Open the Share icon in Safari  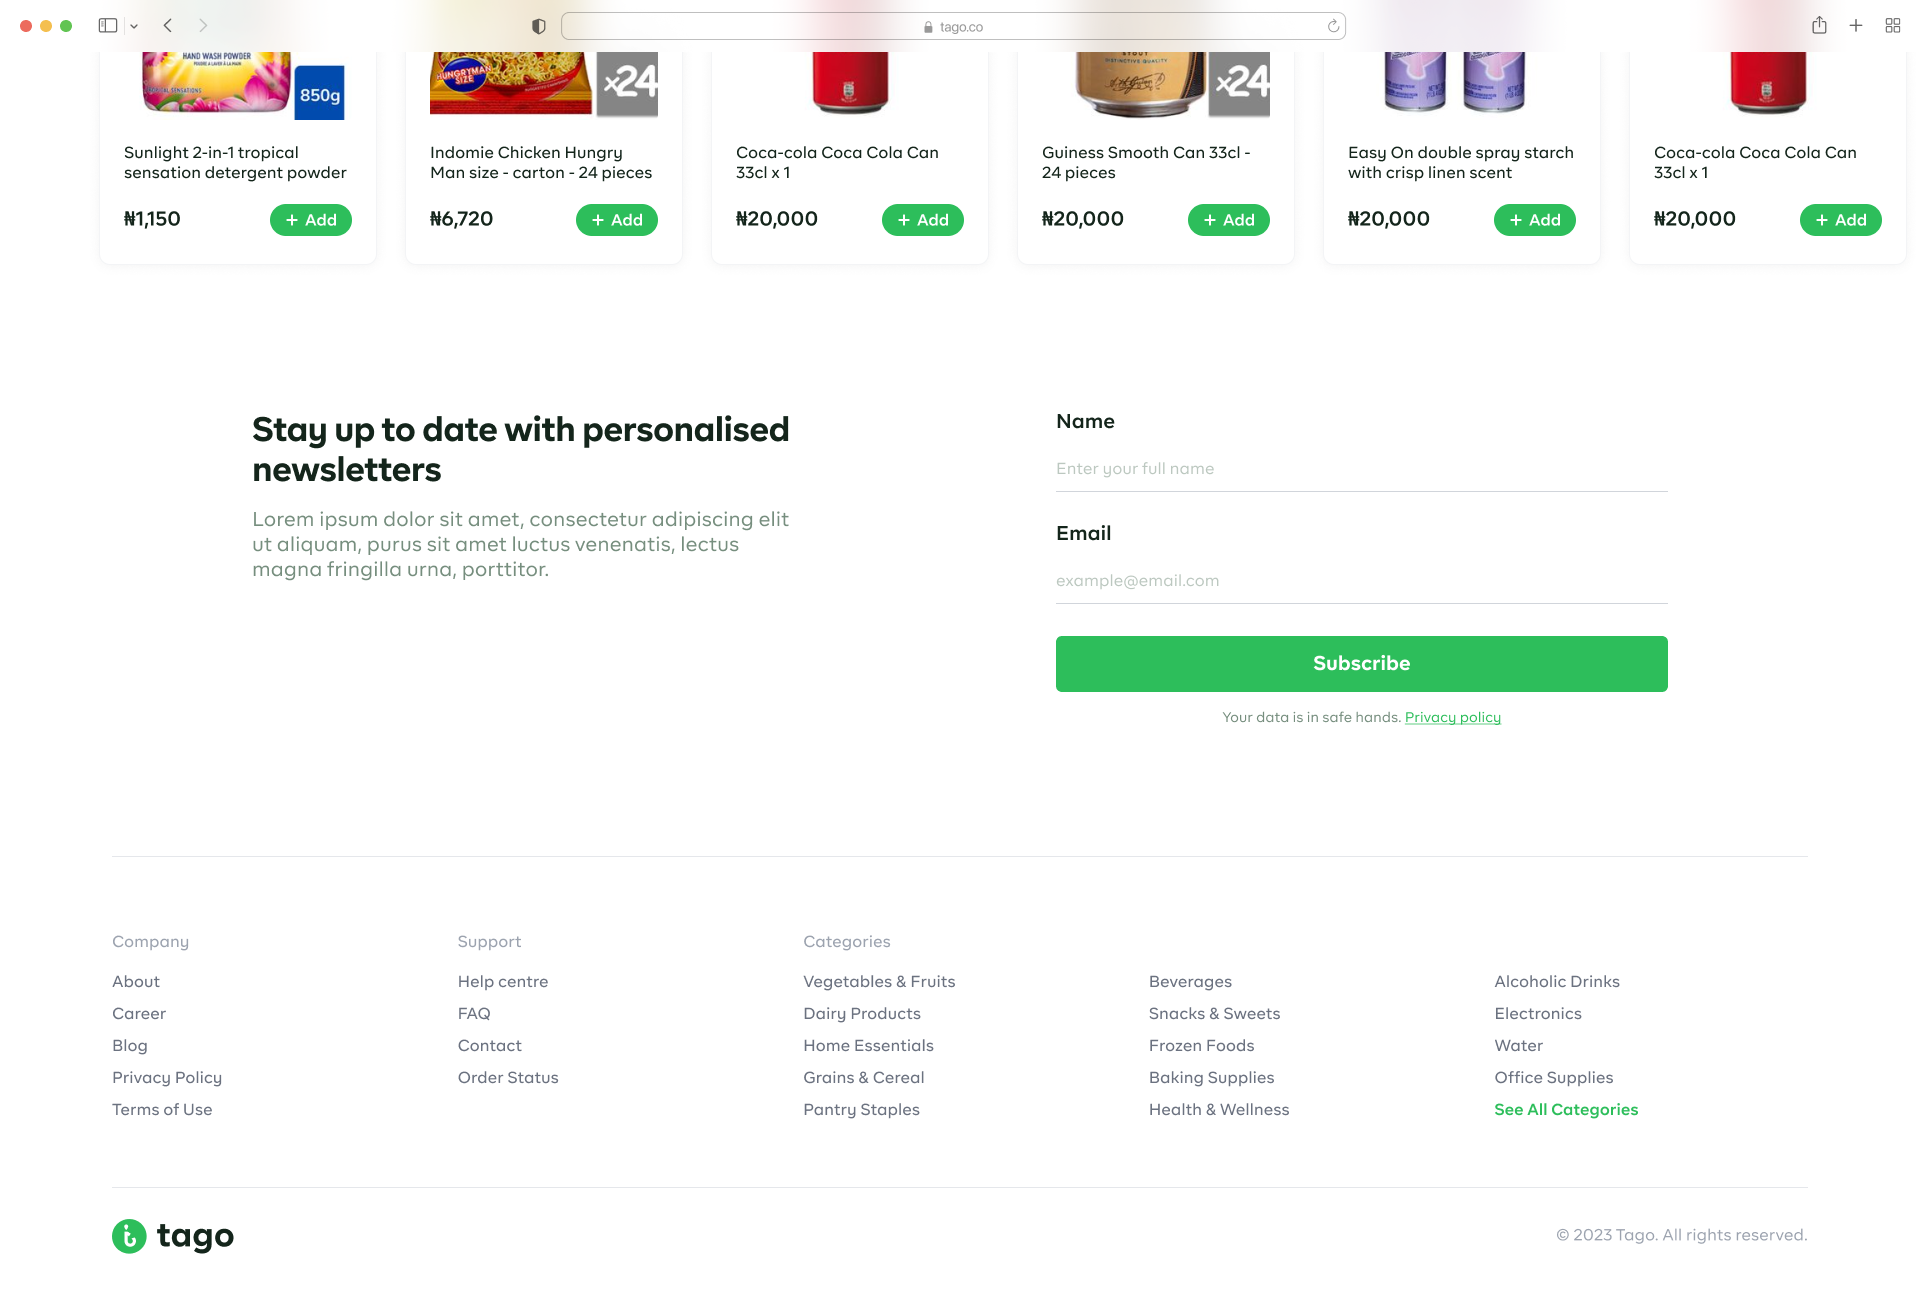(x=1819, y=26)
